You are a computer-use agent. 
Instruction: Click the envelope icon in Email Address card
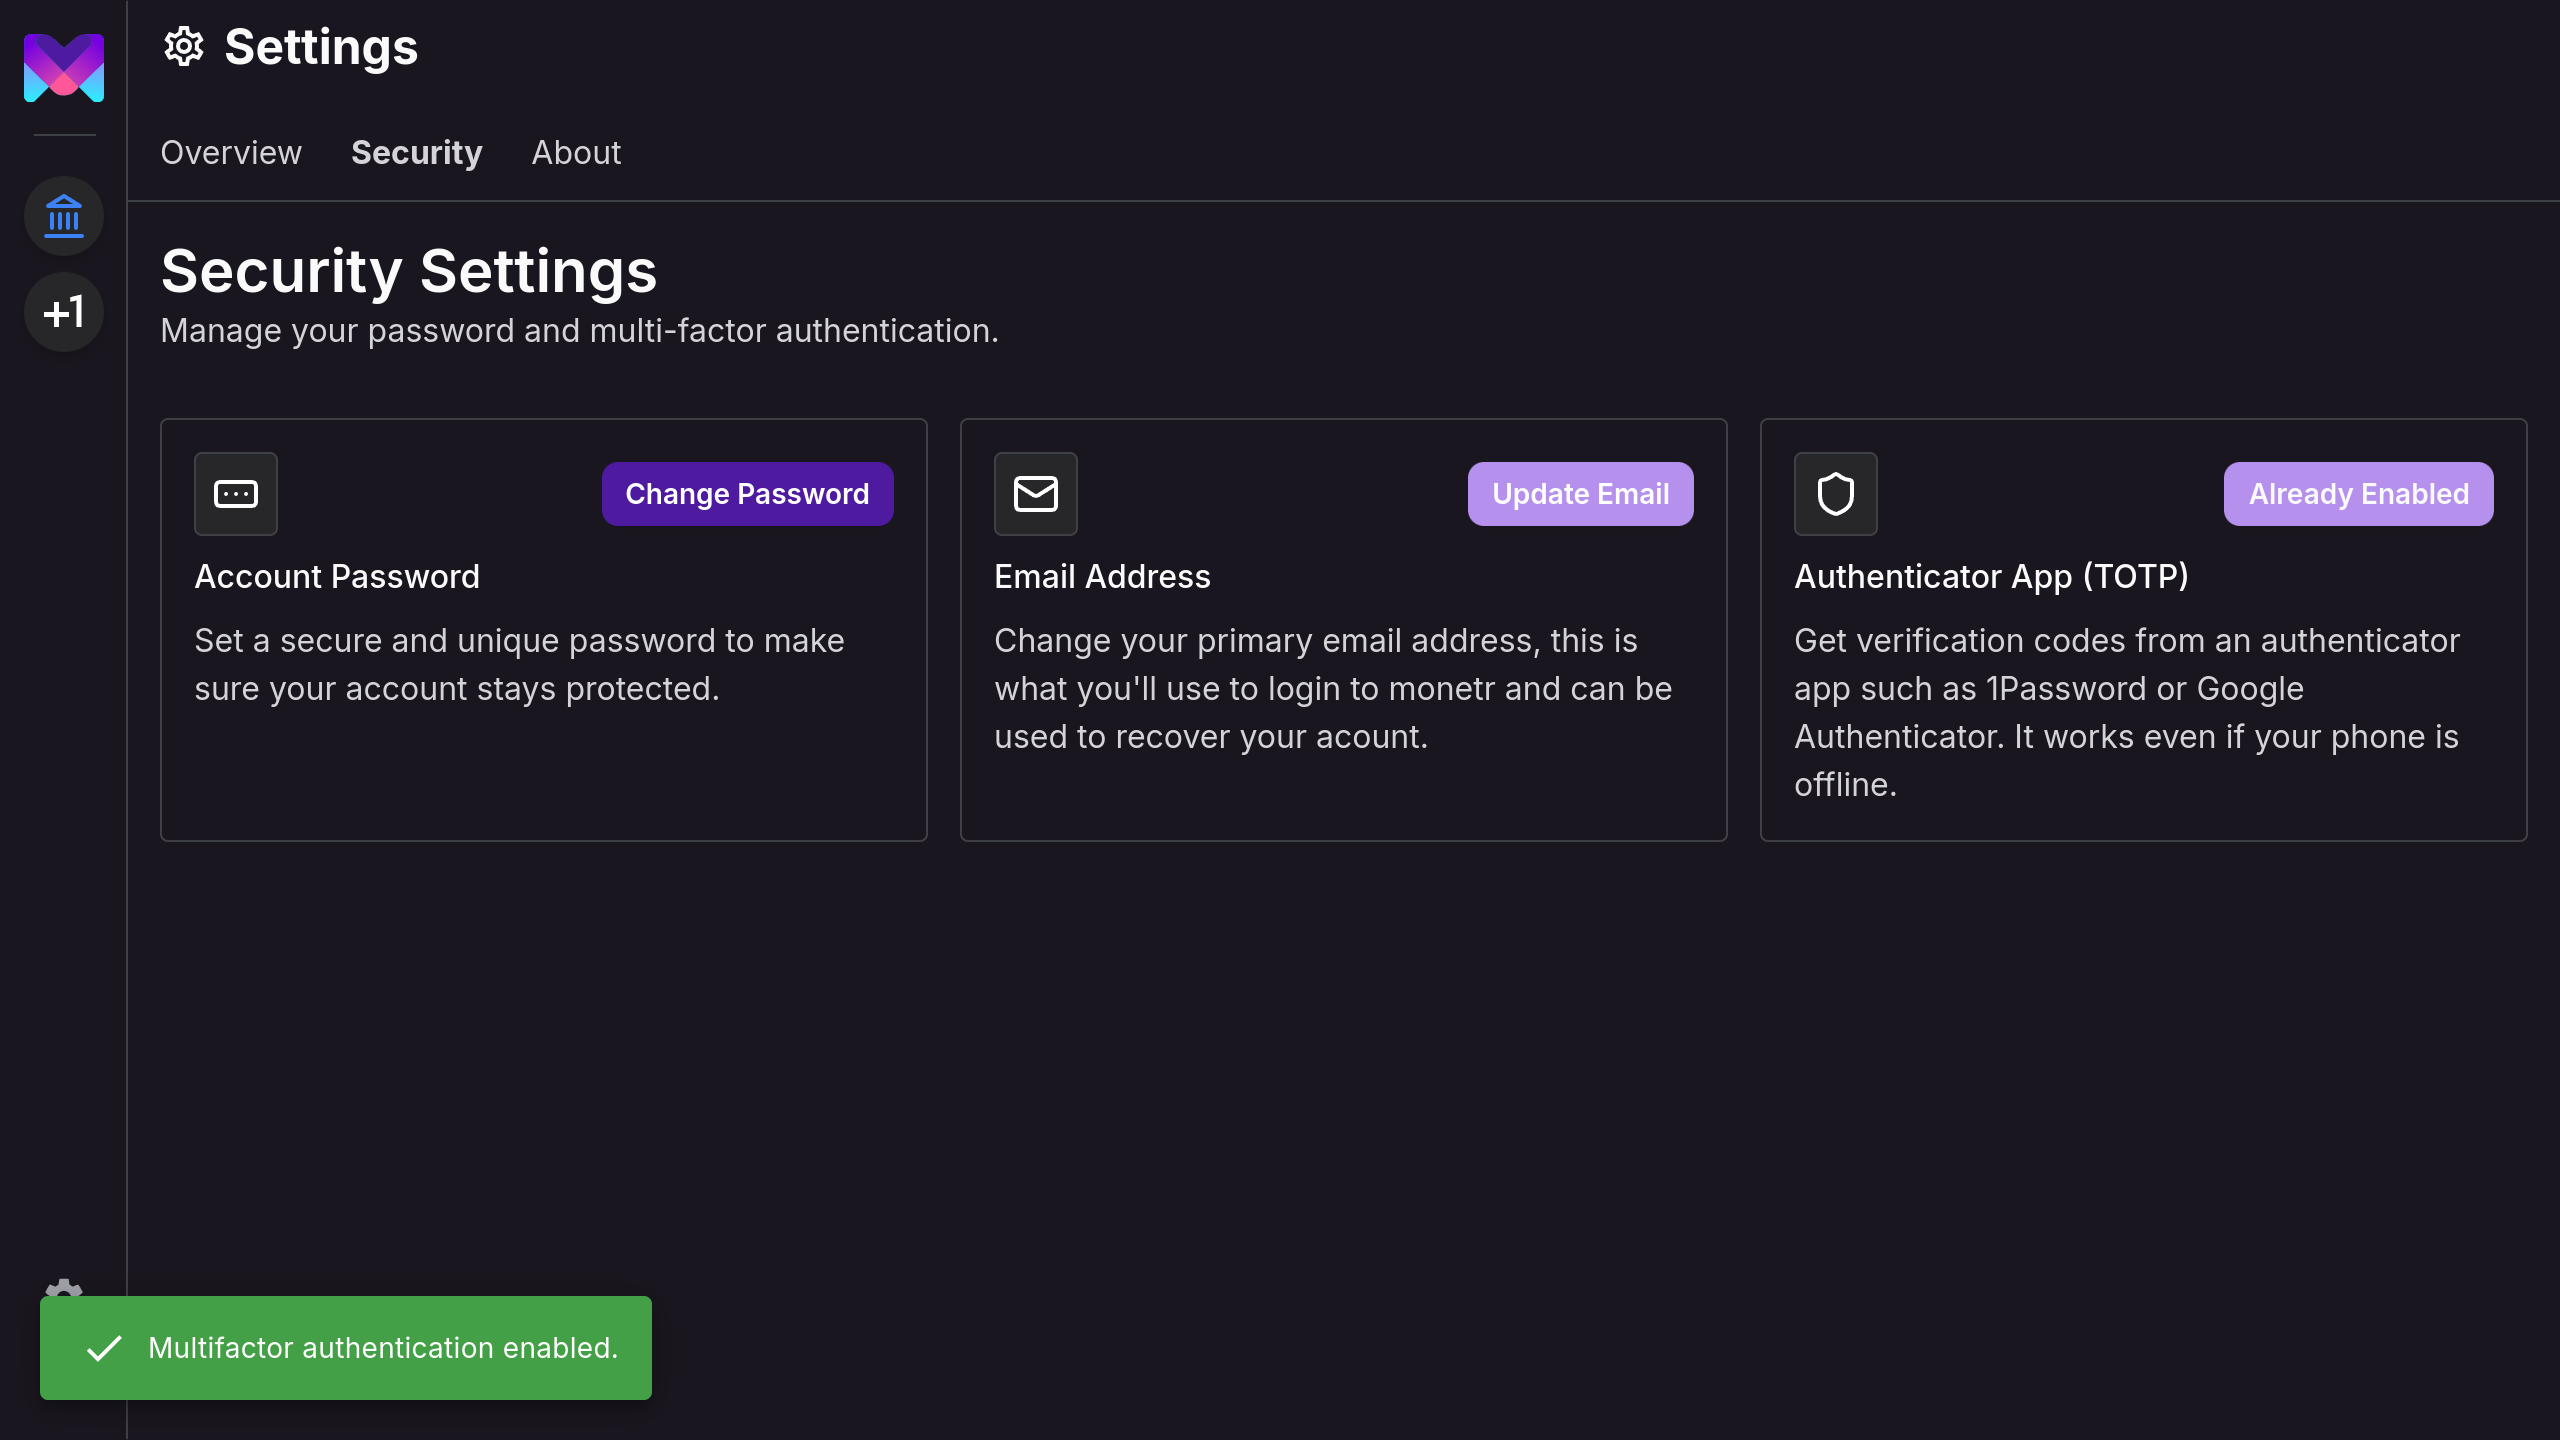[1036, 494]
